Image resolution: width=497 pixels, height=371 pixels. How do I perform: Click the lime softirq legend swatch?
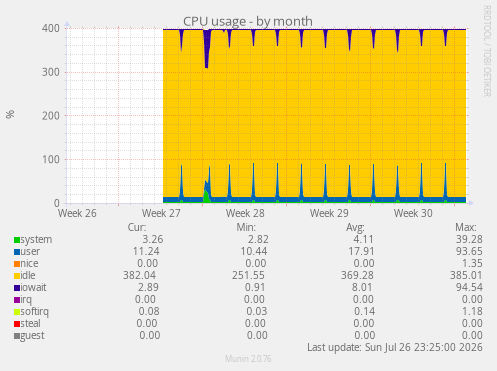[17, 312]
